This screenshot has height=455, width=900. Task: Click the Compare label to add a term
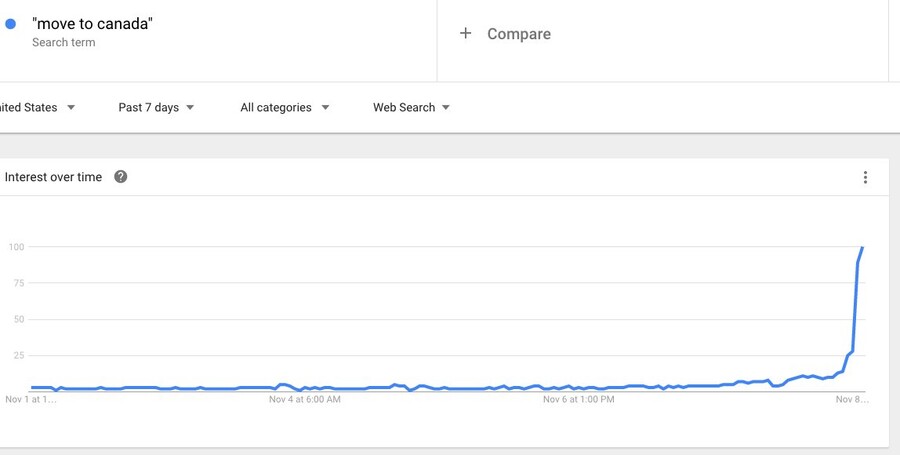tap(518, 34)
